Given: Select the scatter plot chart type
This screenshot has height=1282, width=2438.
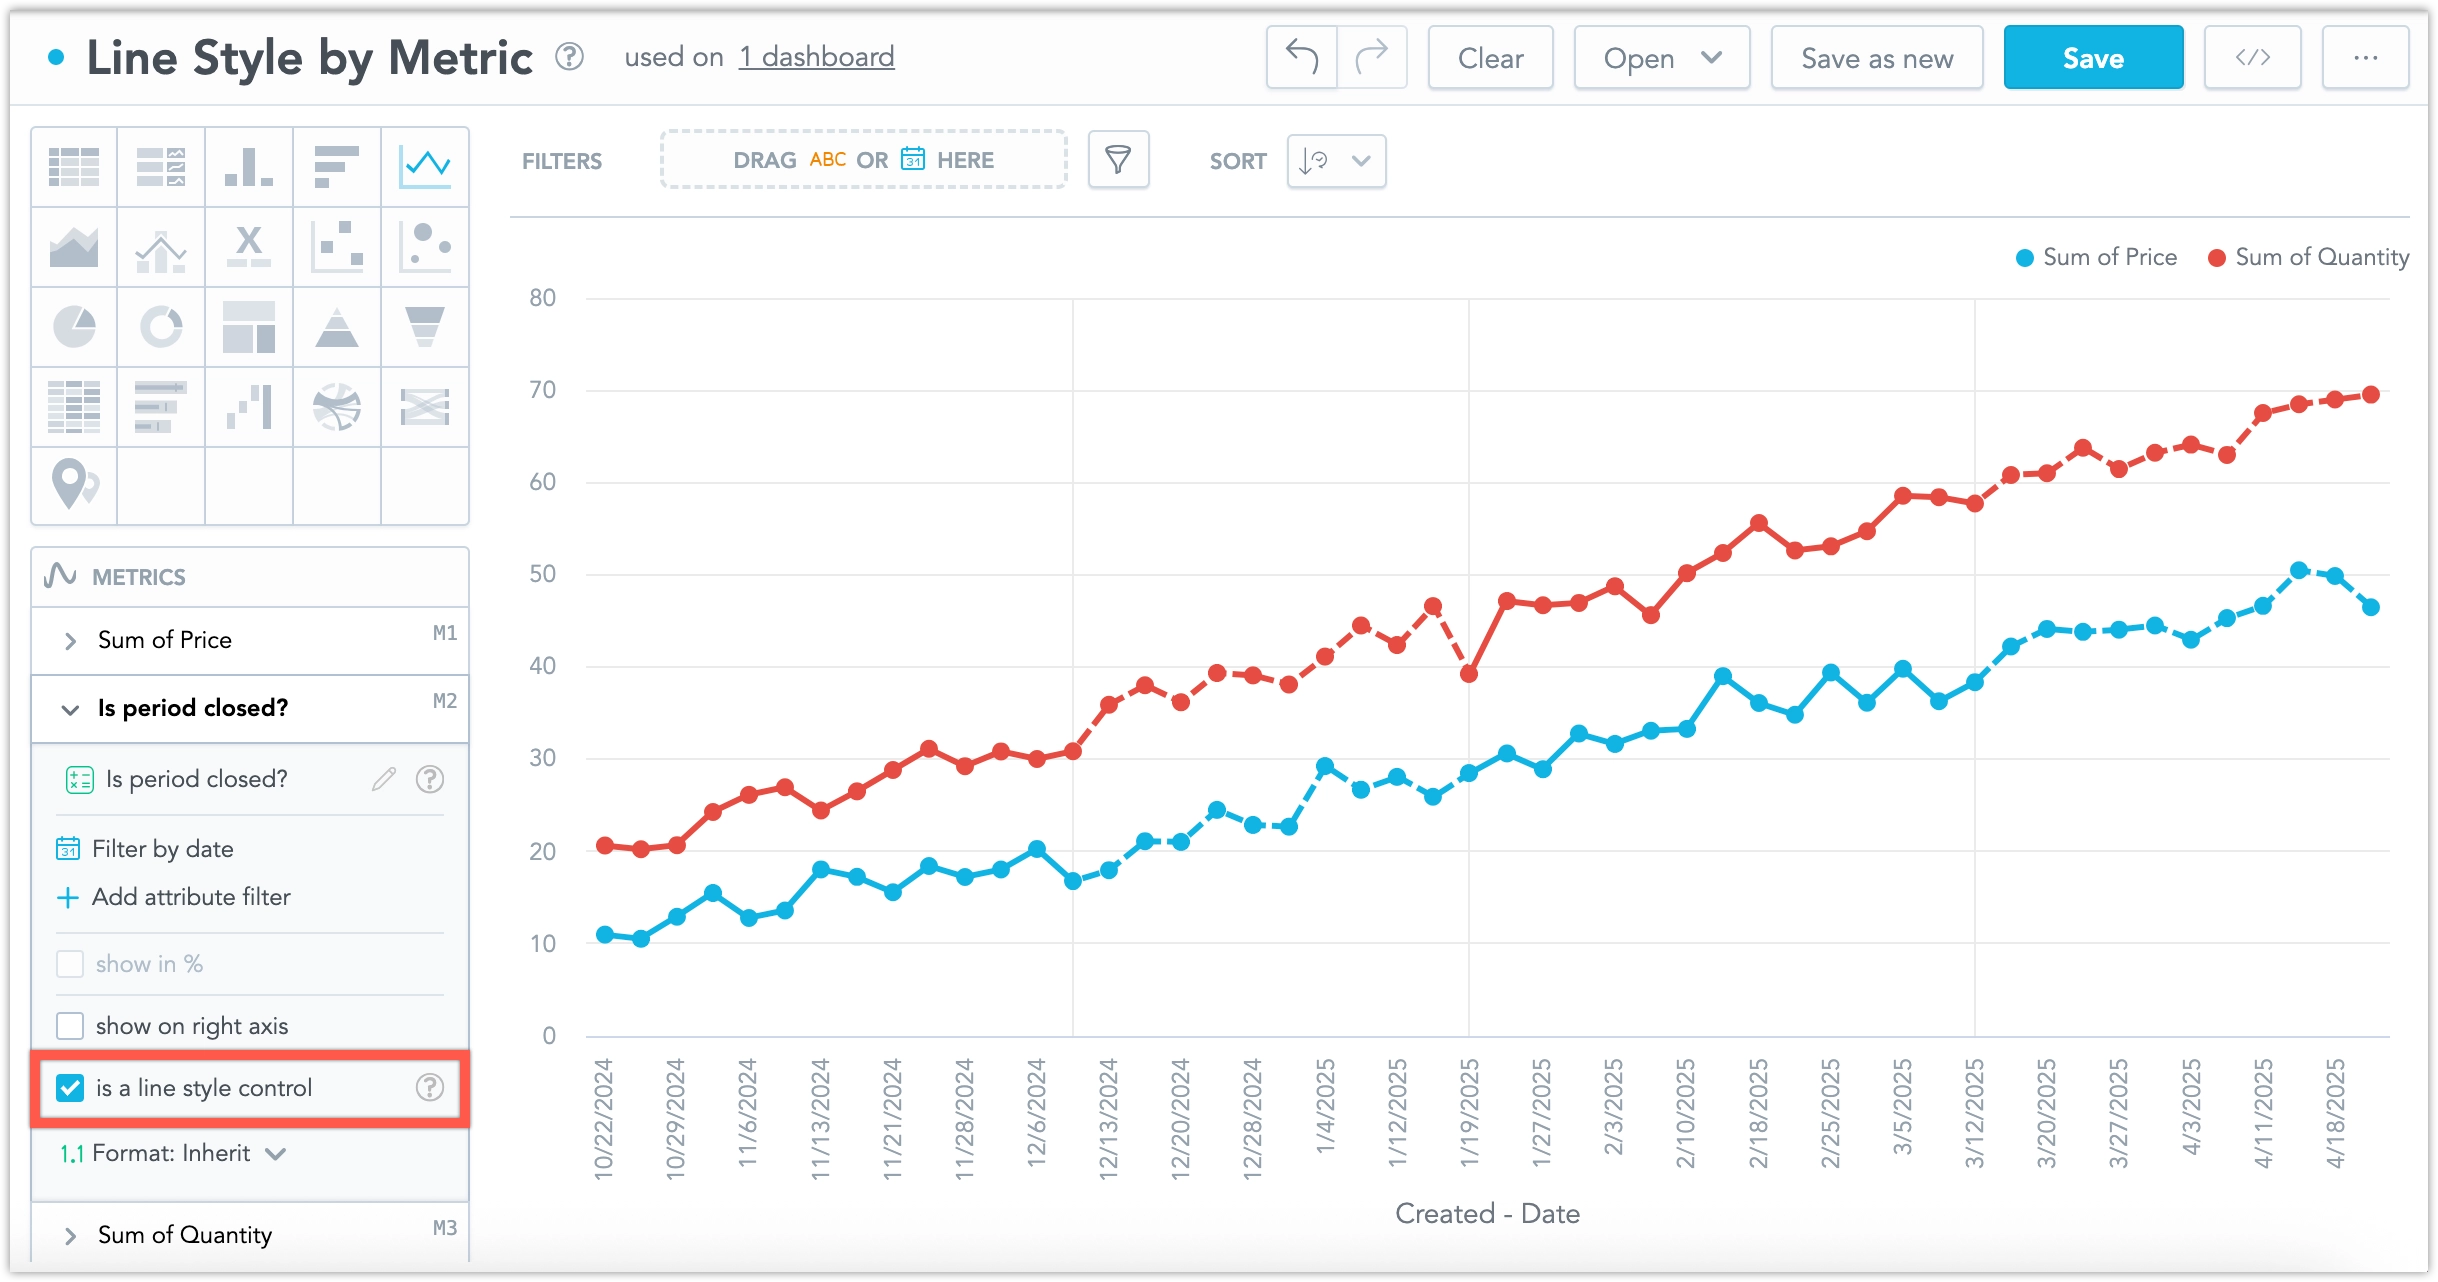Looking at the screenshot, I should [336, 246].
